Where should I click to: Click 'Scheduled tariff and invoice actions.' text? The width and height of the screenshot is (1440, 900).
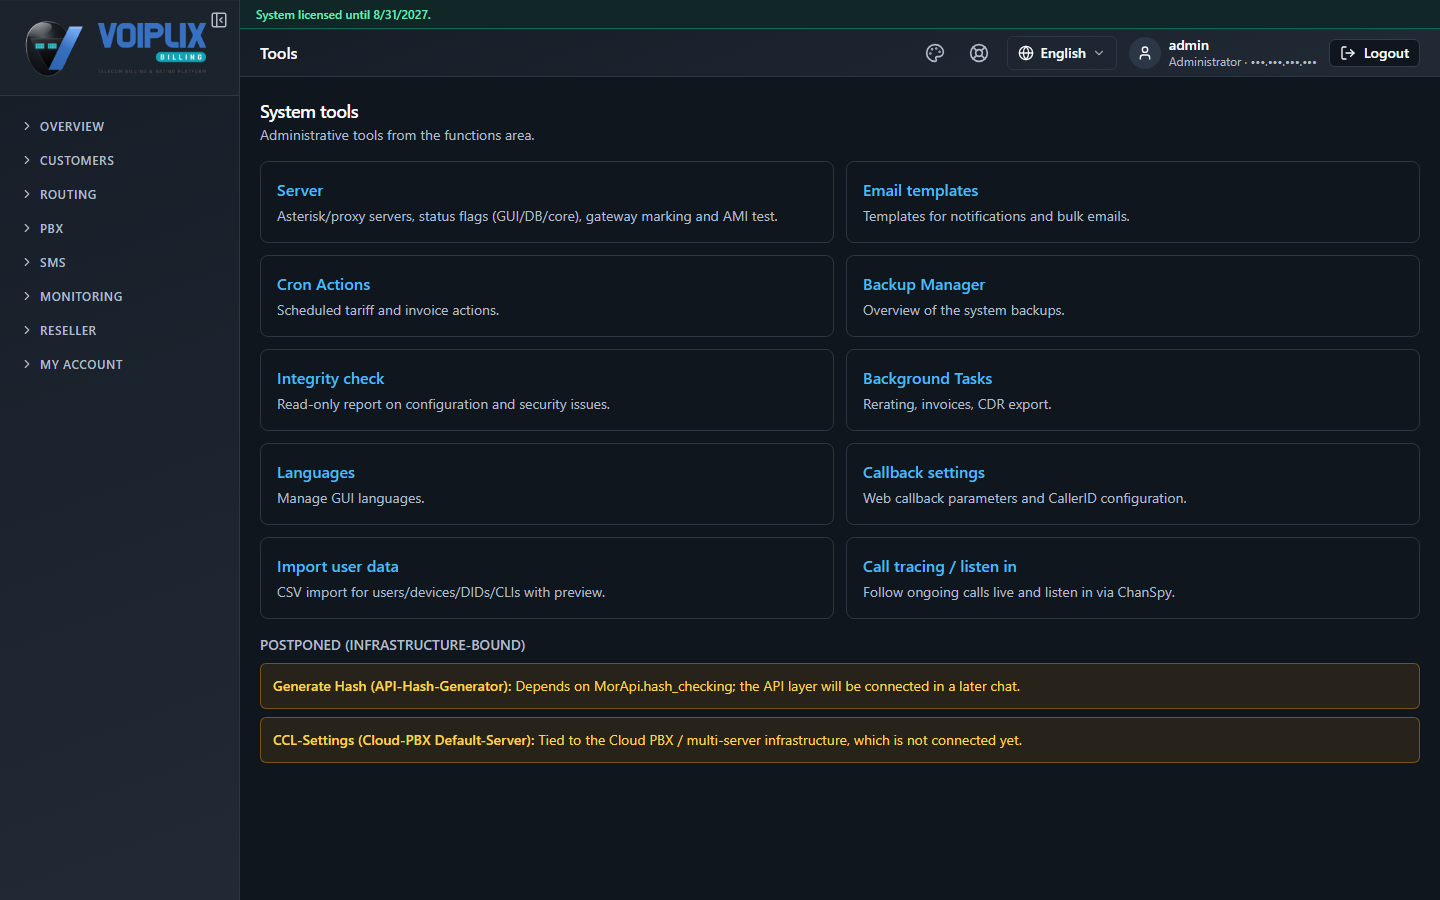coord(388,310)
